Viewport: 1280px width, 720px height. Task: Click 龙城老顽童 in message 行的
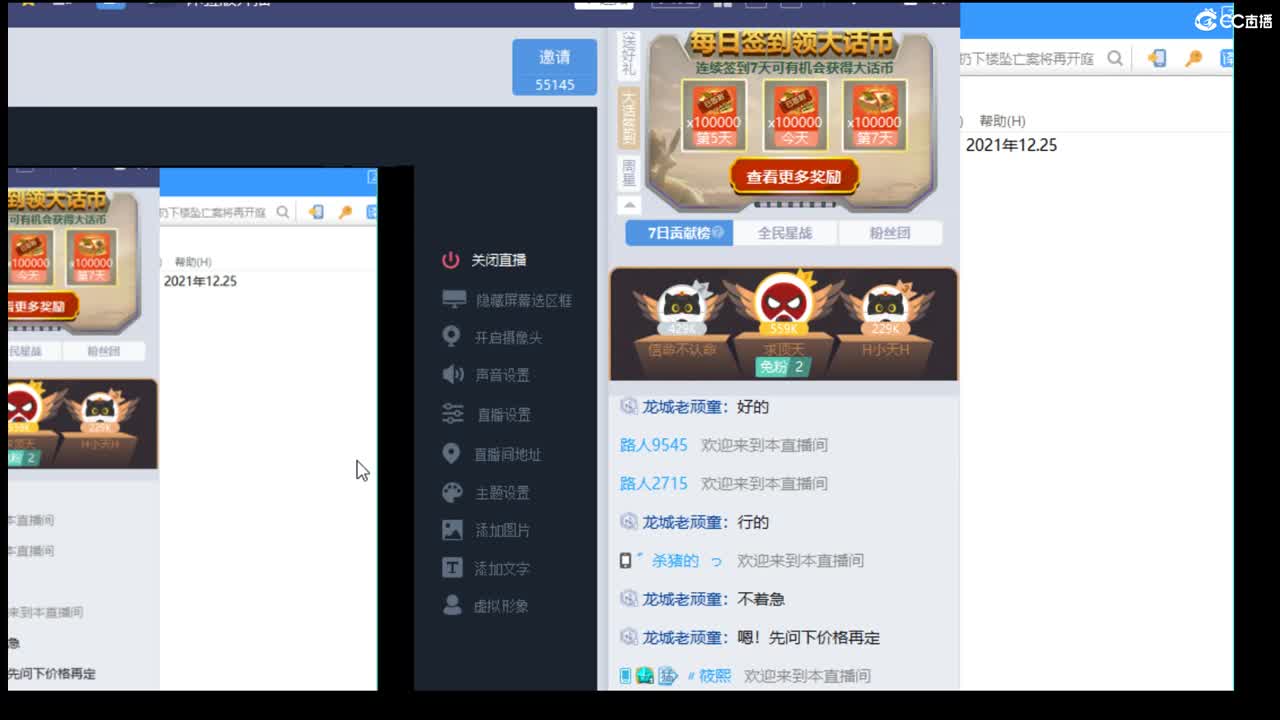(682, 522)
